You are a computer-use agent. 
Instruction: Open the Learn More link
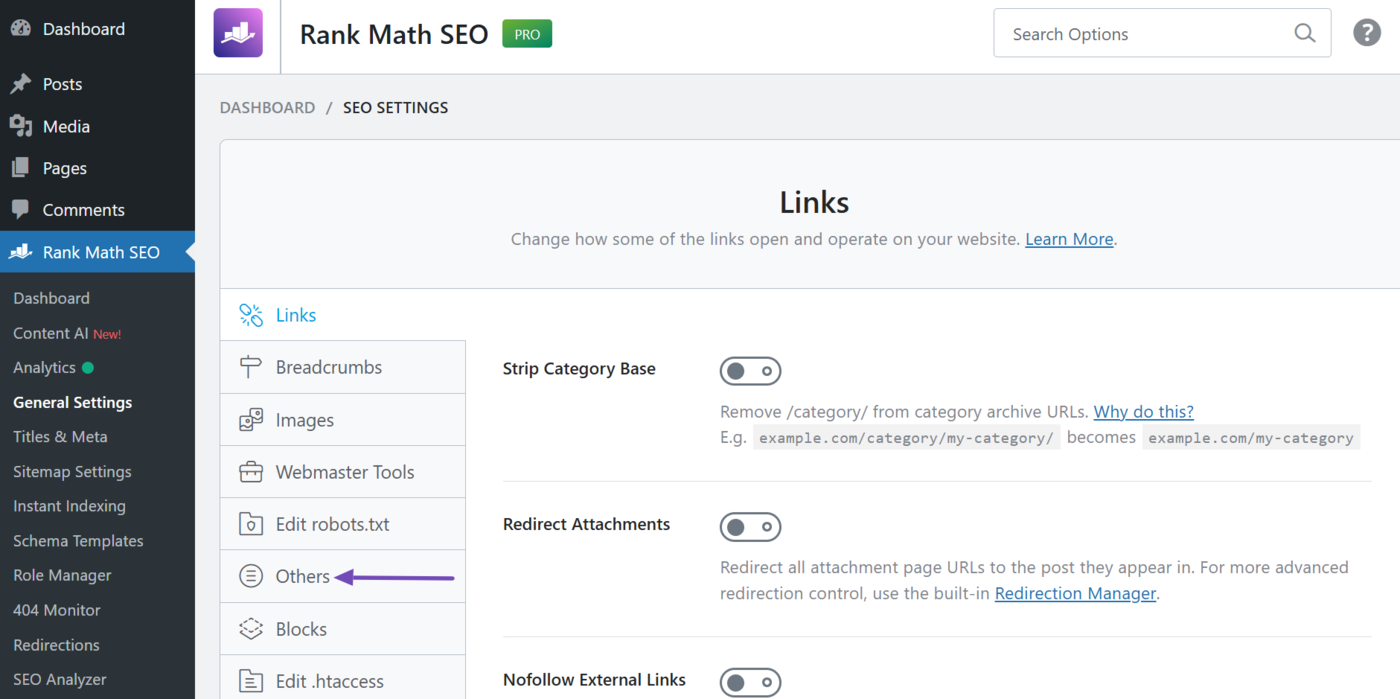pyautogui.click(x=1068, y=239)
